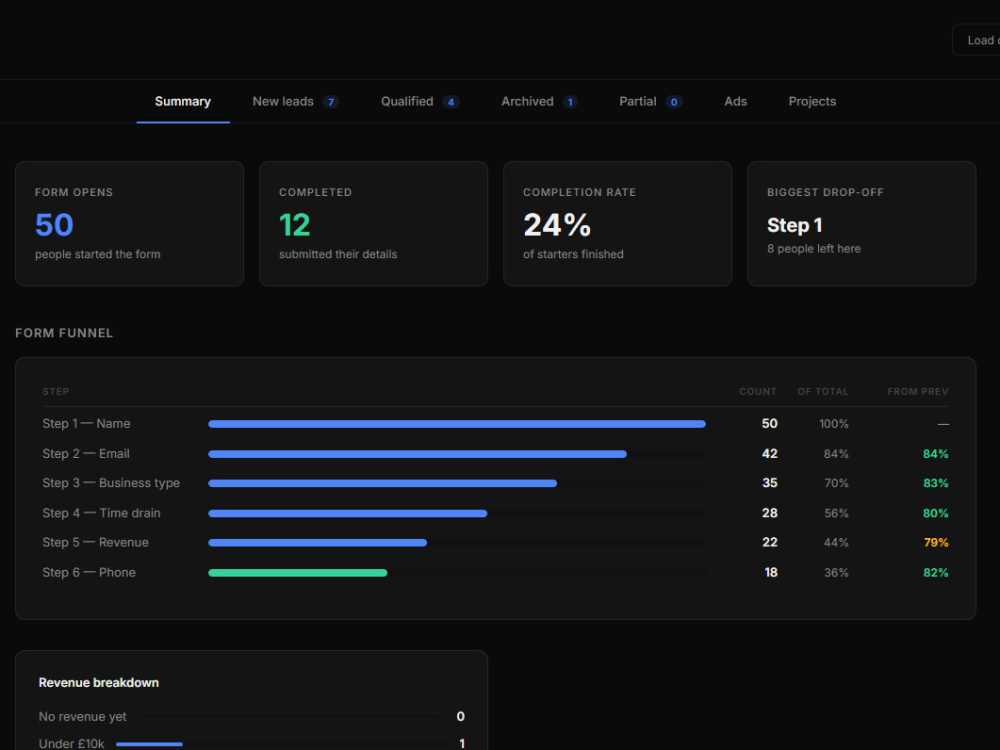Click the OF TOTAL column header
The height and width of the screenshot is (750, 1000).
coord(823,392)
